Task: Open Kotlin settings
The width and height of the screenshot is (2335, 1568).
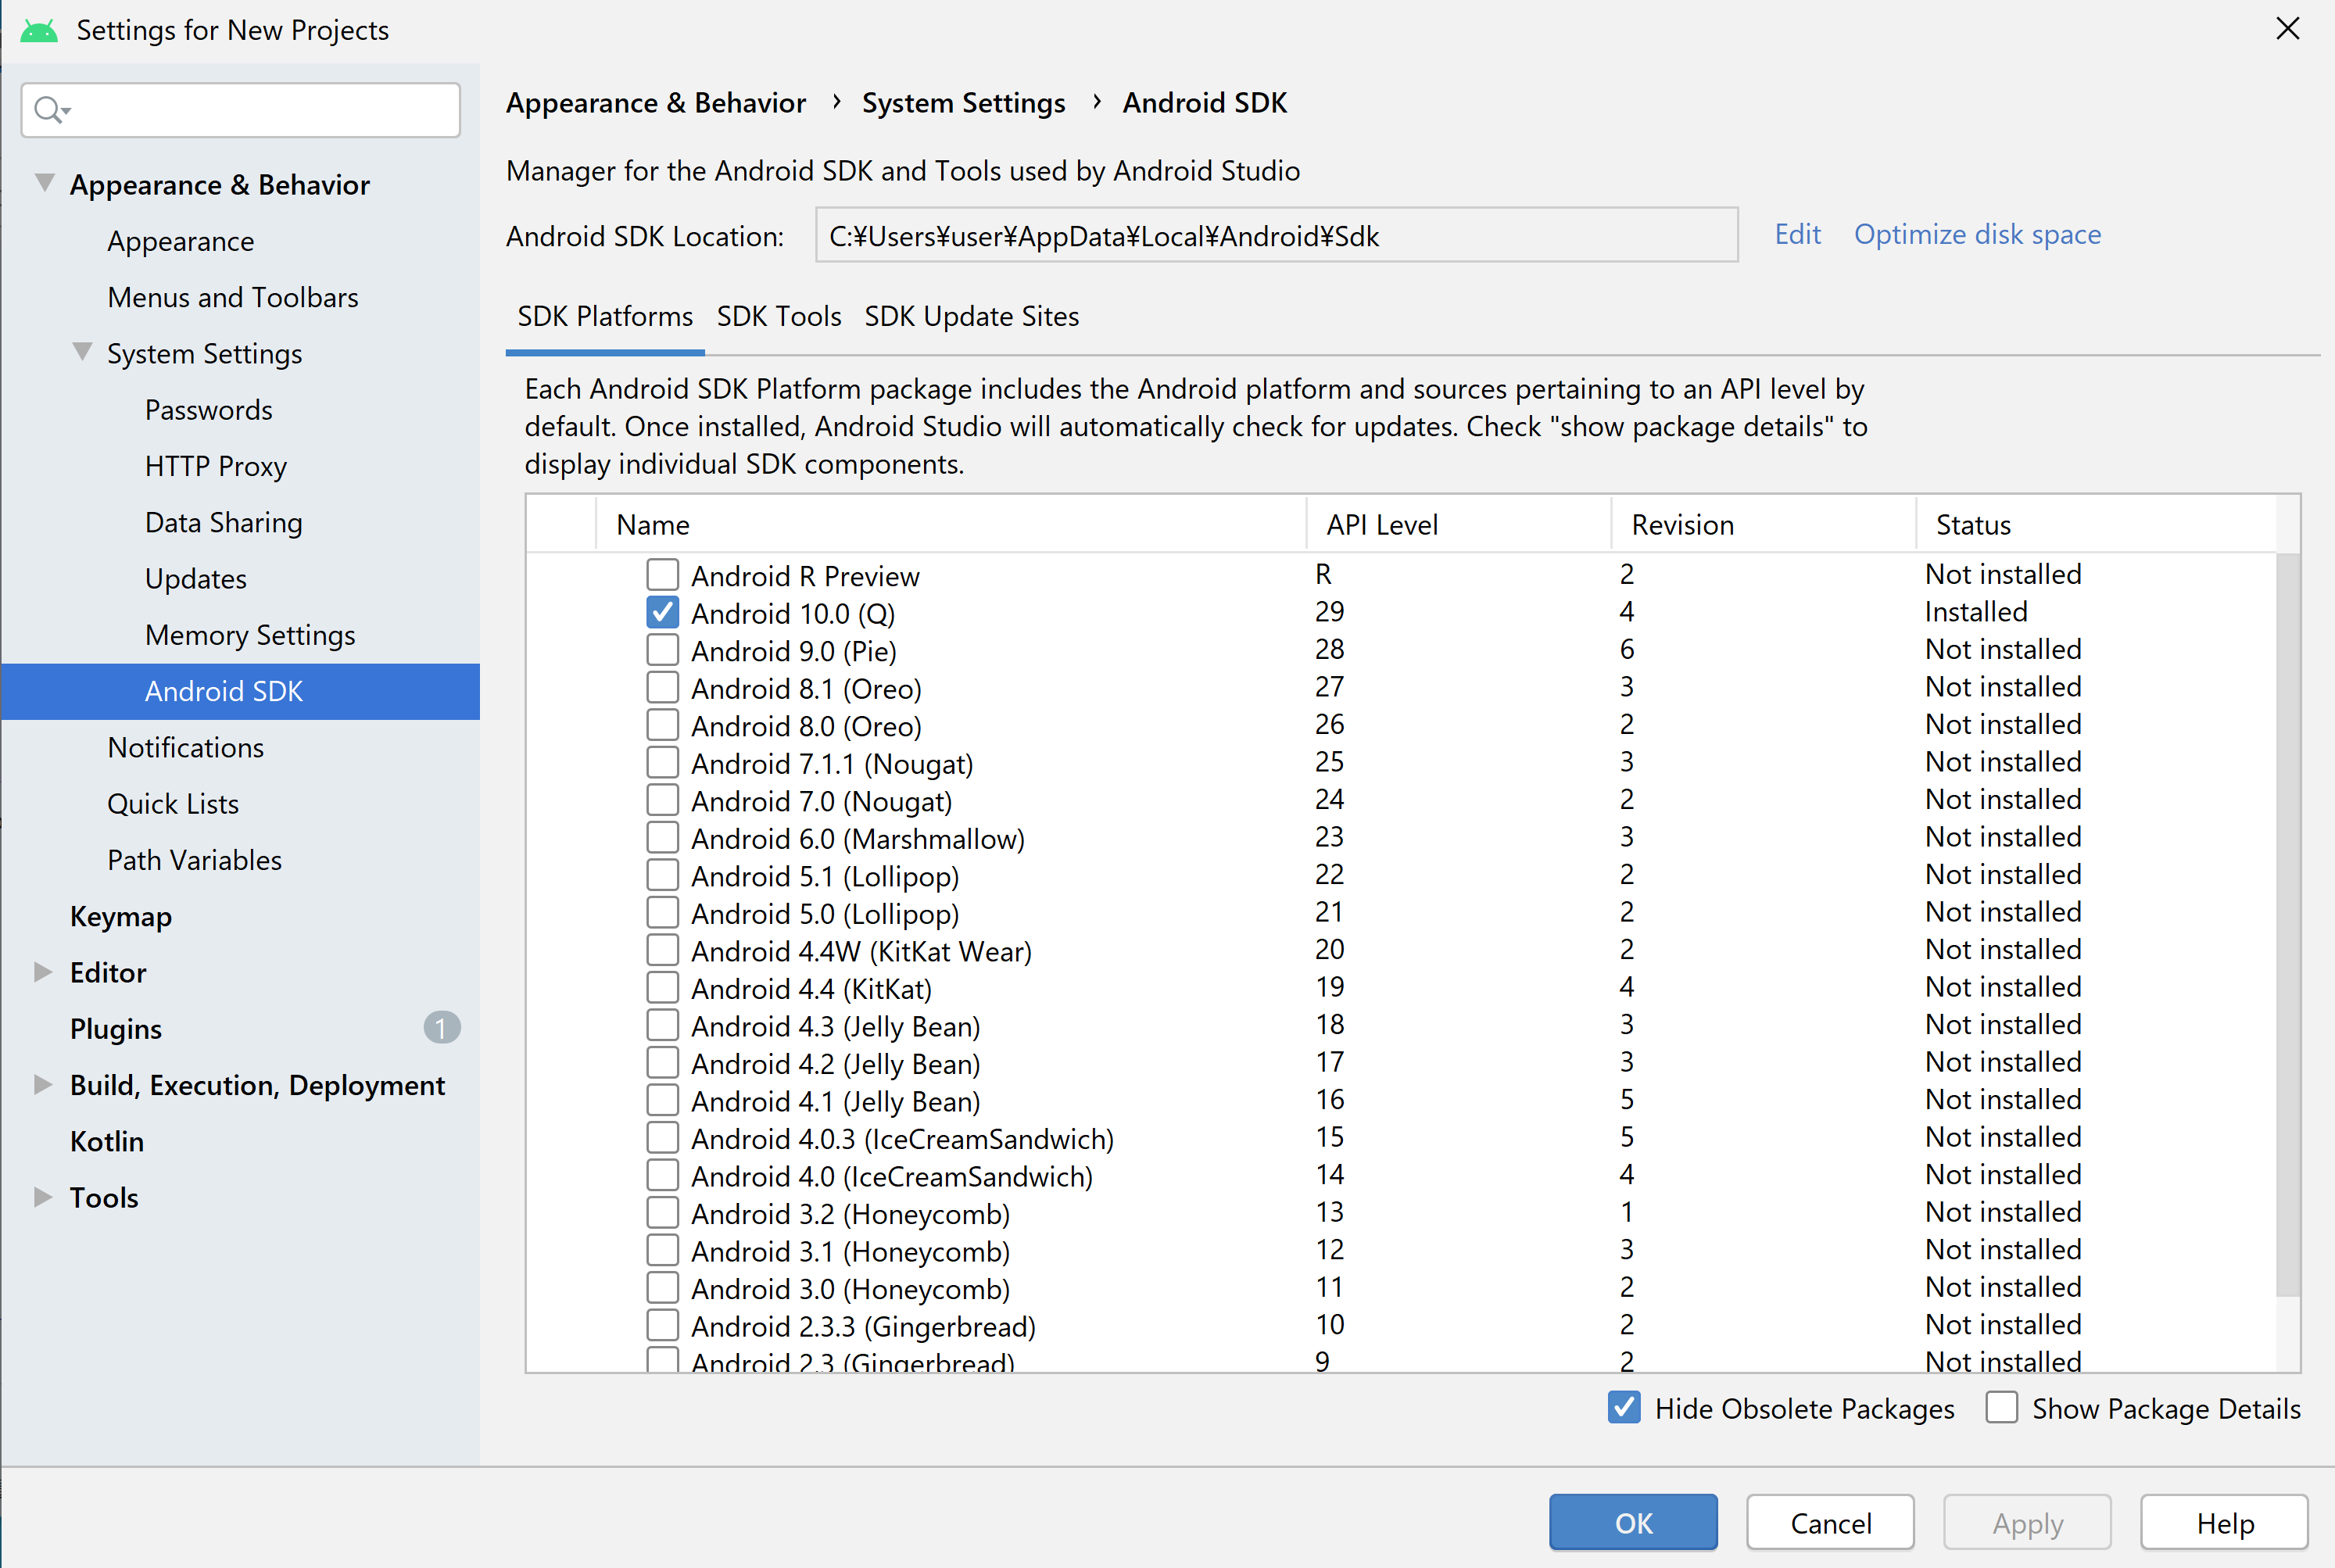Action: click(107, 1141)
